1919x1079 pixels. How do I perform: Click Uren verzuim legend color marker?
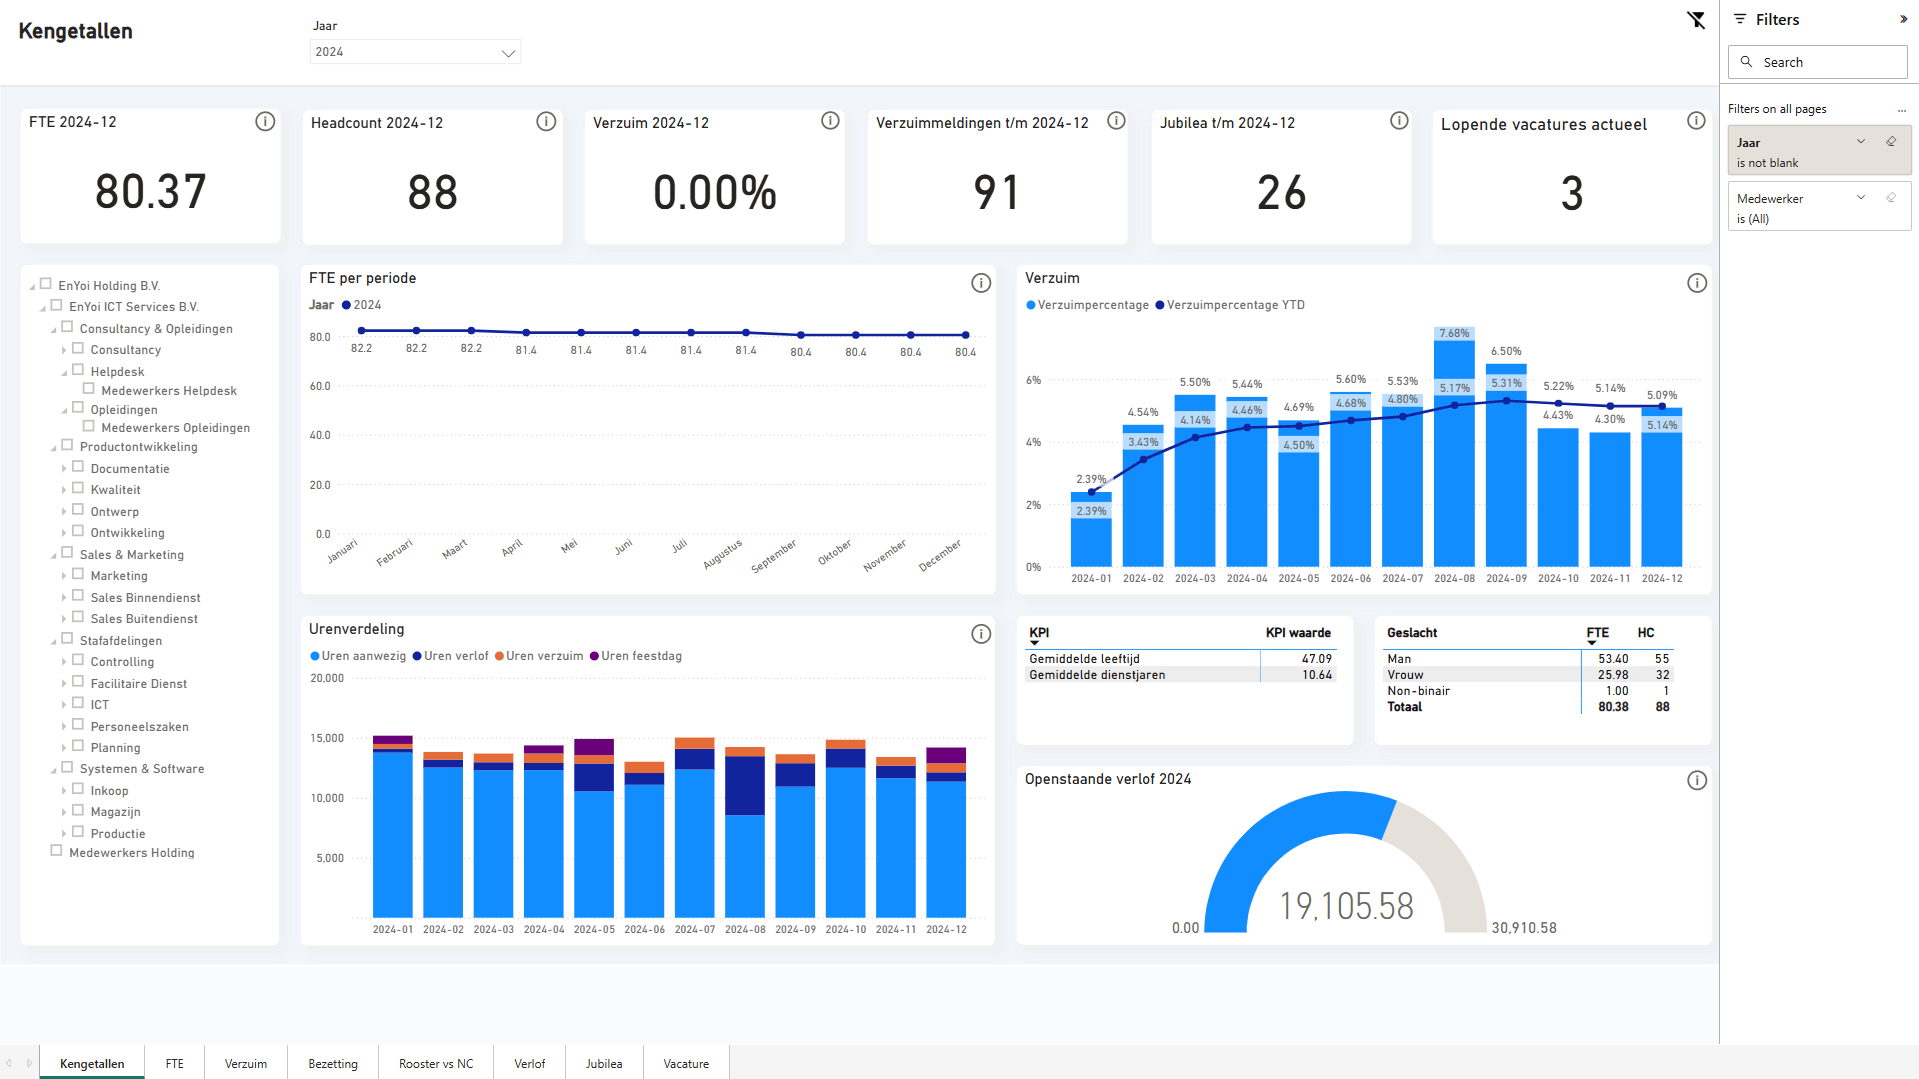(499, 656)
